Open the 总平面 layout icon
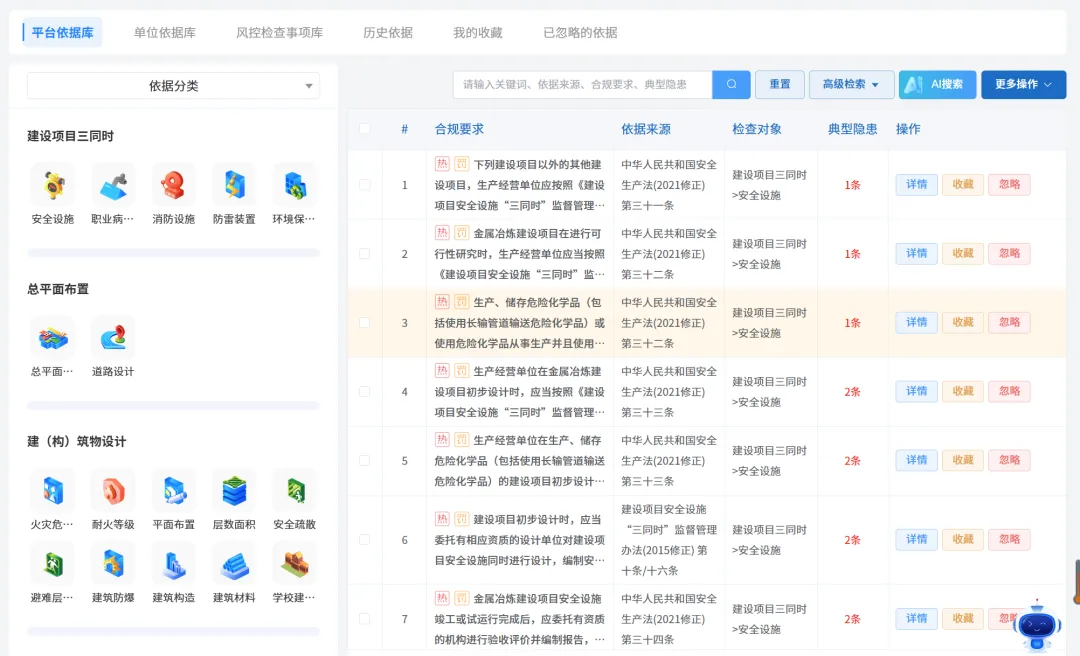1080x656 pixels. click(x=53, y=338)
